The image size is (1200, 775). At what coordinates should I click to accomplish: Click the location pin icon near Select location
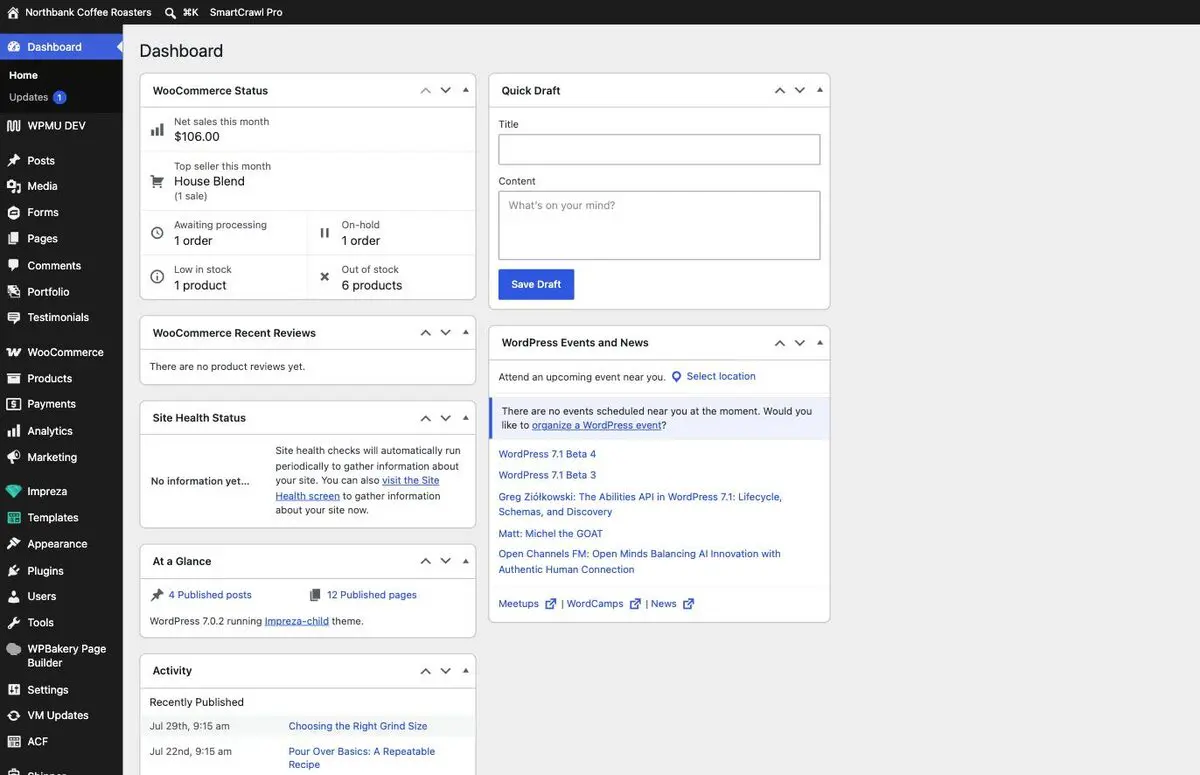676,377
